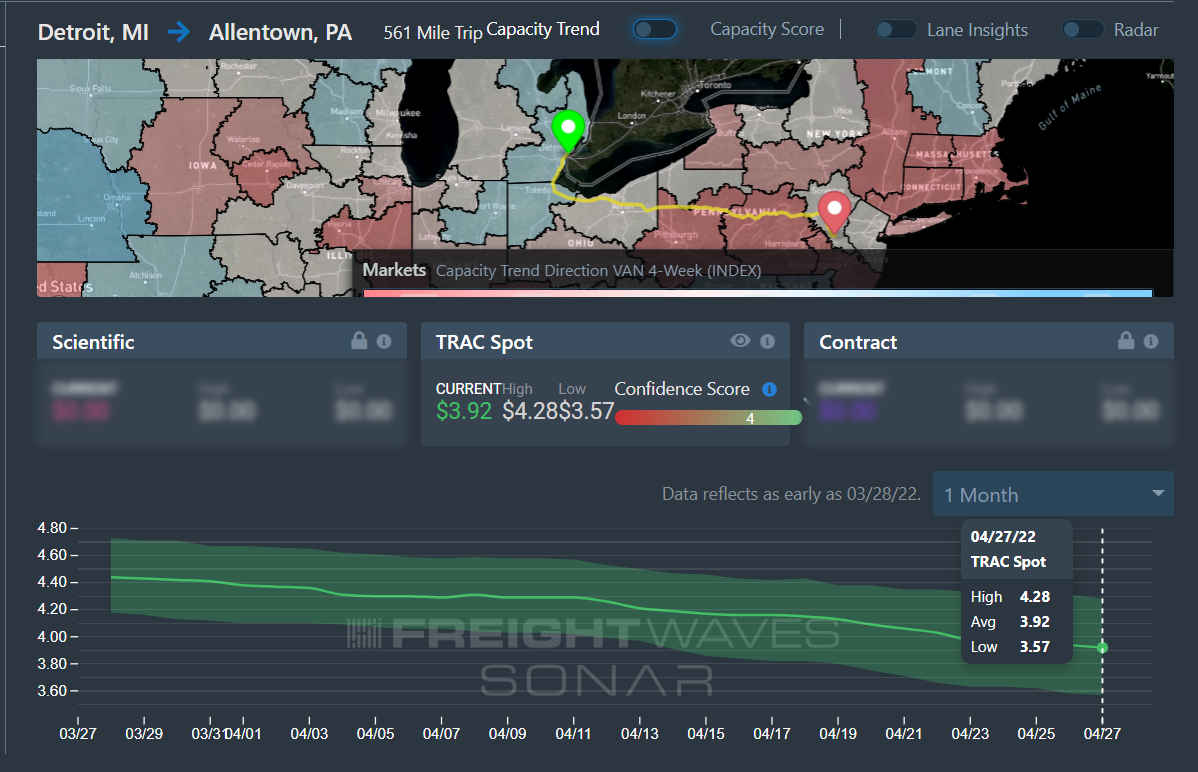The height and width of the screenshot is (772, 1198).
Task: Click the 04/27/22 date in the tooltip
Action: coord(1003,537)
